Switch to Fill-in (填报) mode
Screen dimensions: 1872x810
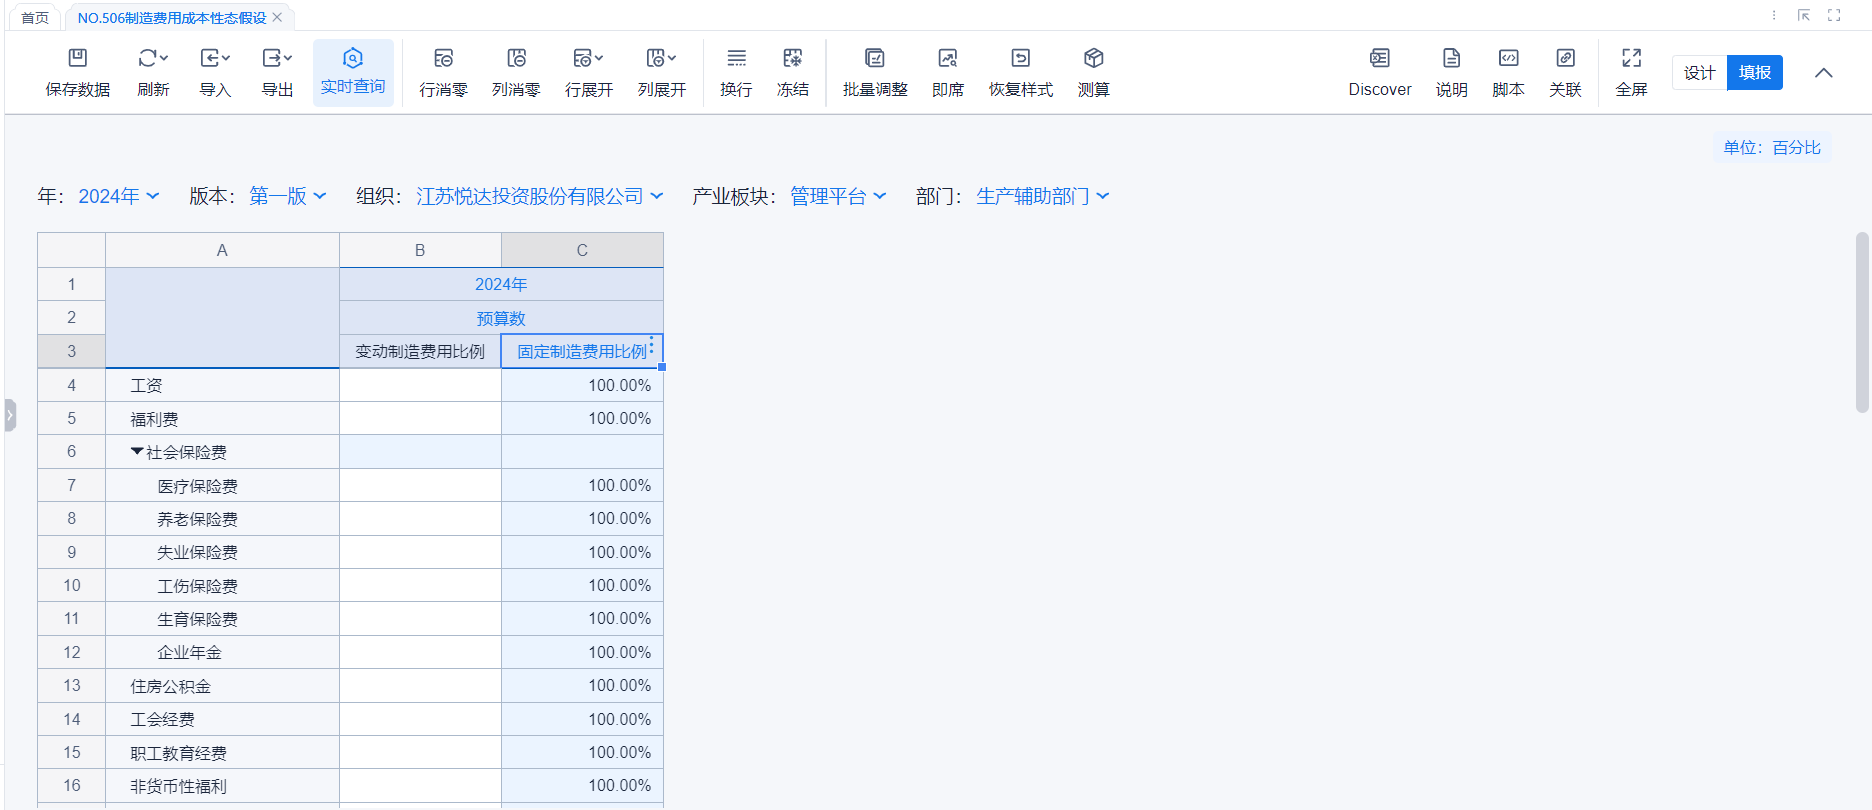pyautogui.click(x=1754, y=73)
